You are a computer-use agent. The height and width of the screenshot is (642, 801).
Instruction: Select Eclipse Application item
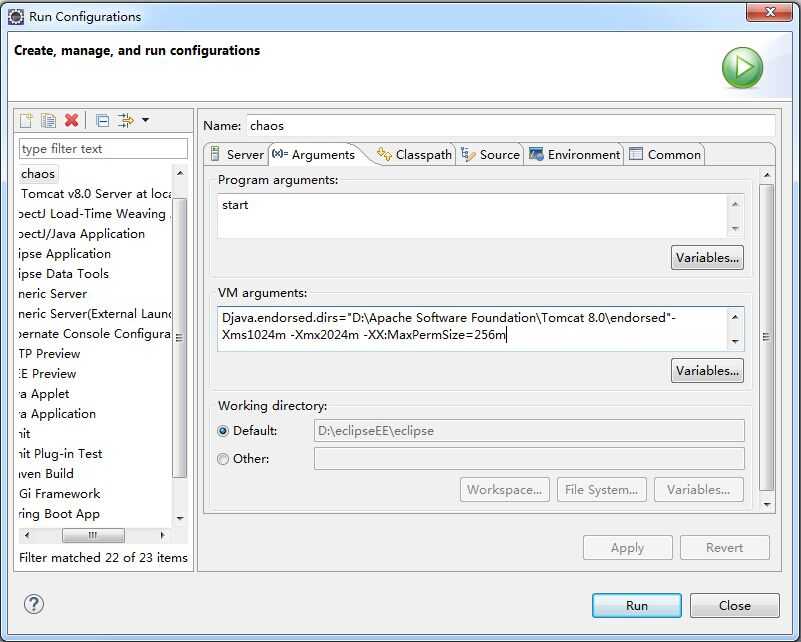(65, 253)
